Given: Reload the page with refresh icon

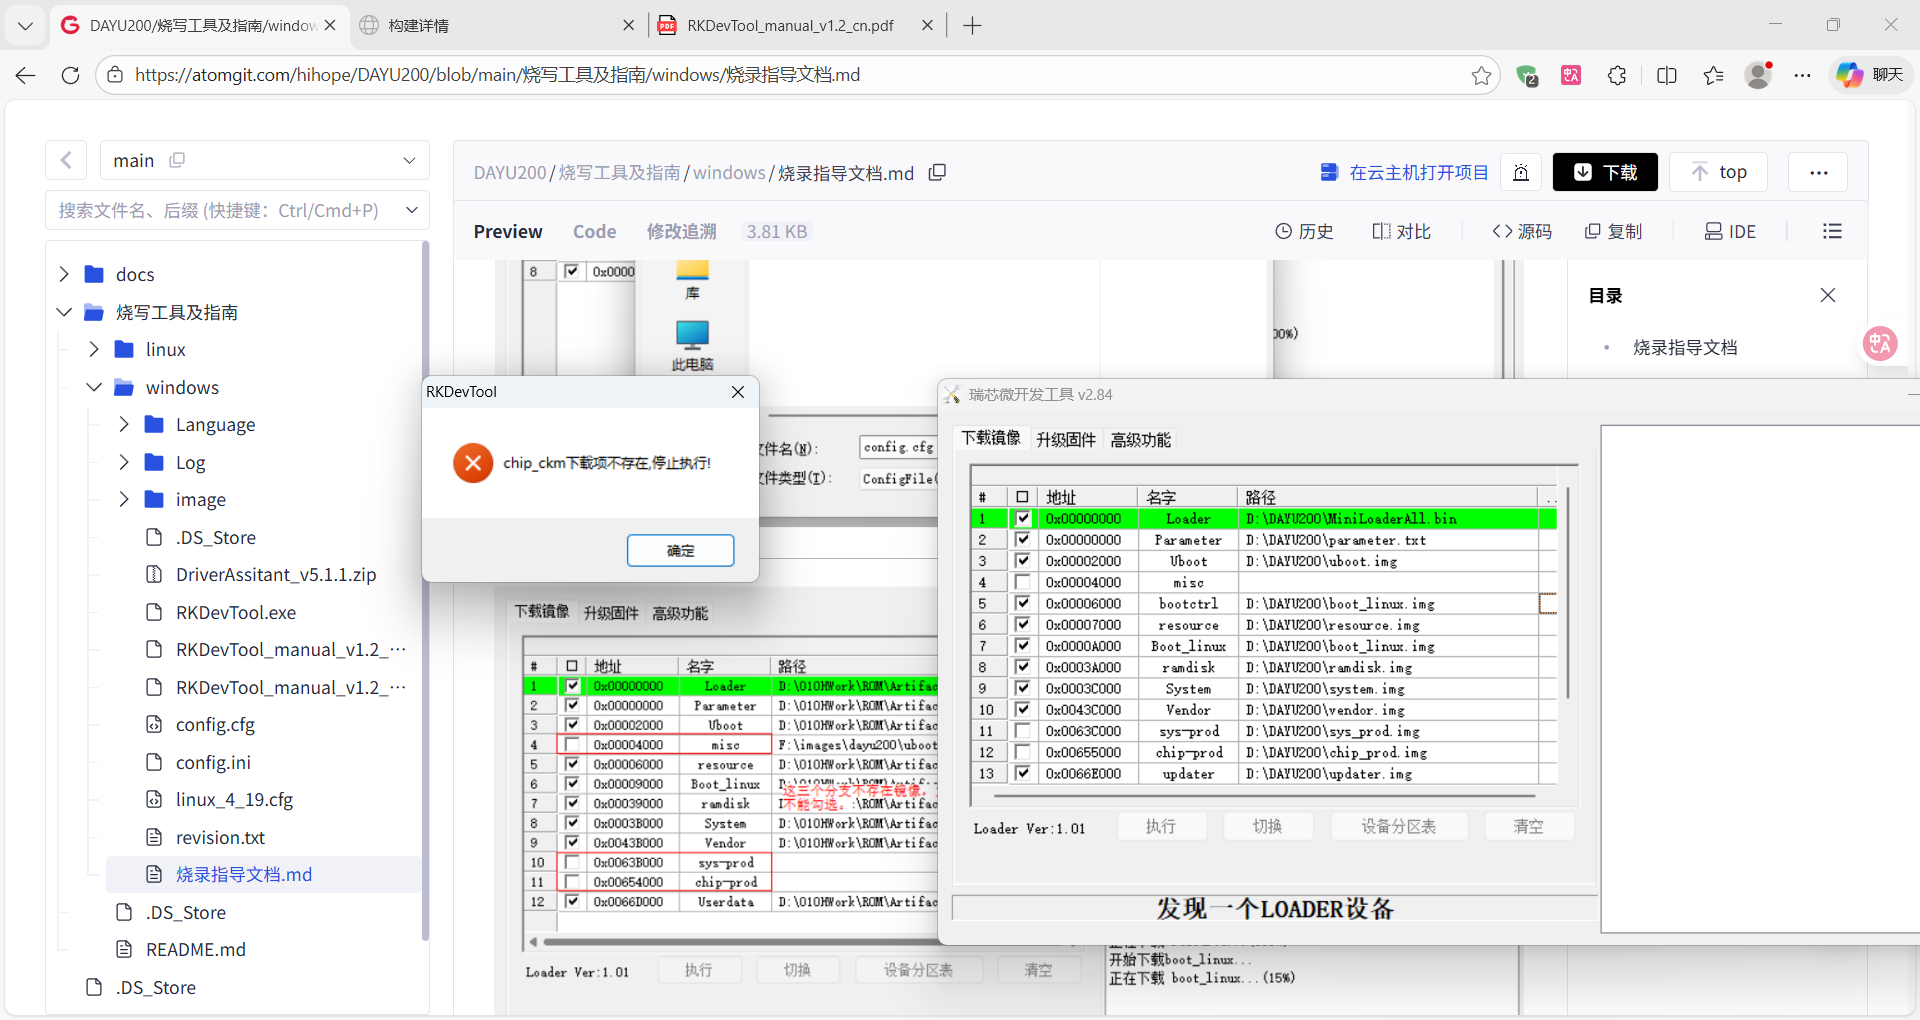Looking at the screenshot, I should [x=70, y=75].
